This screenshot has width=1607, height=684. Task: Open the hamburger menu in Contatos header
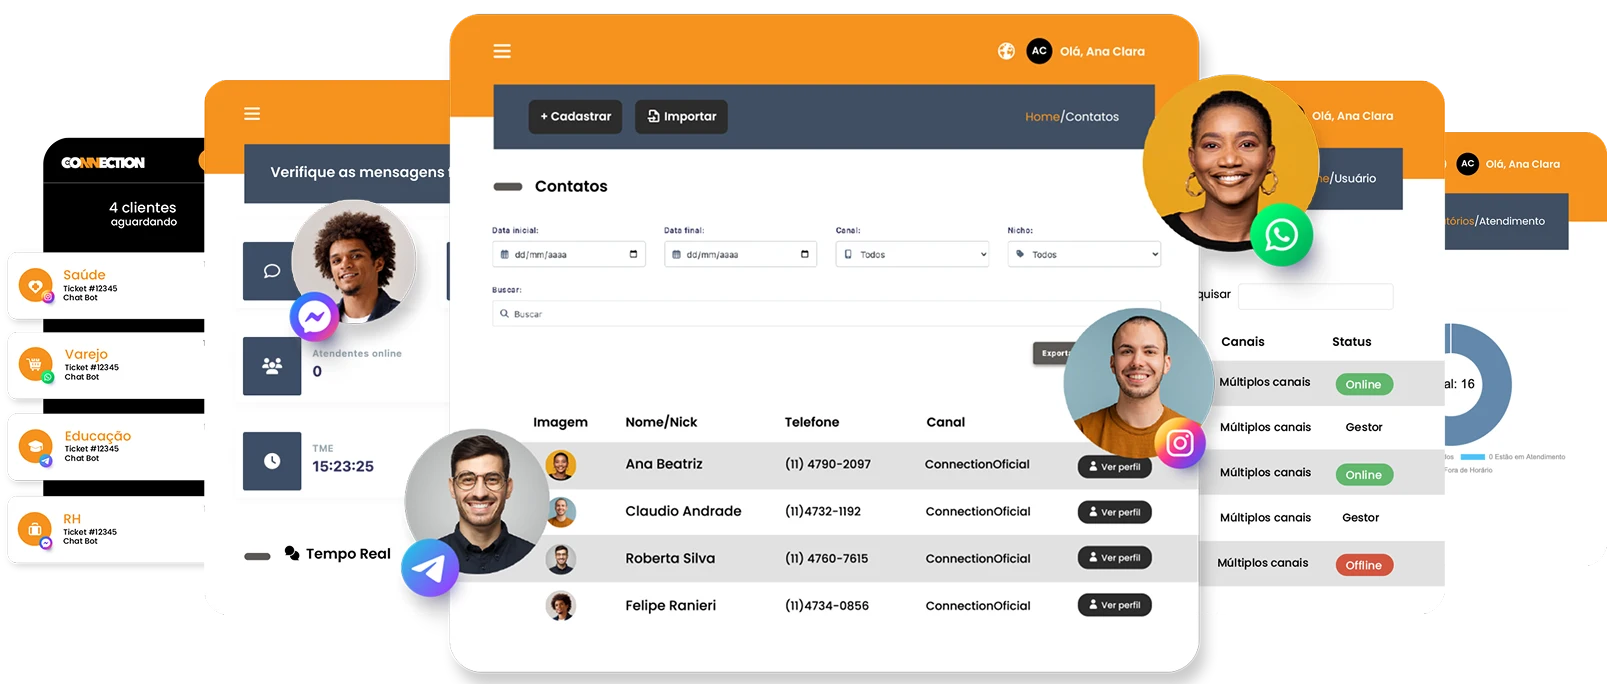[x=502, y=51]
